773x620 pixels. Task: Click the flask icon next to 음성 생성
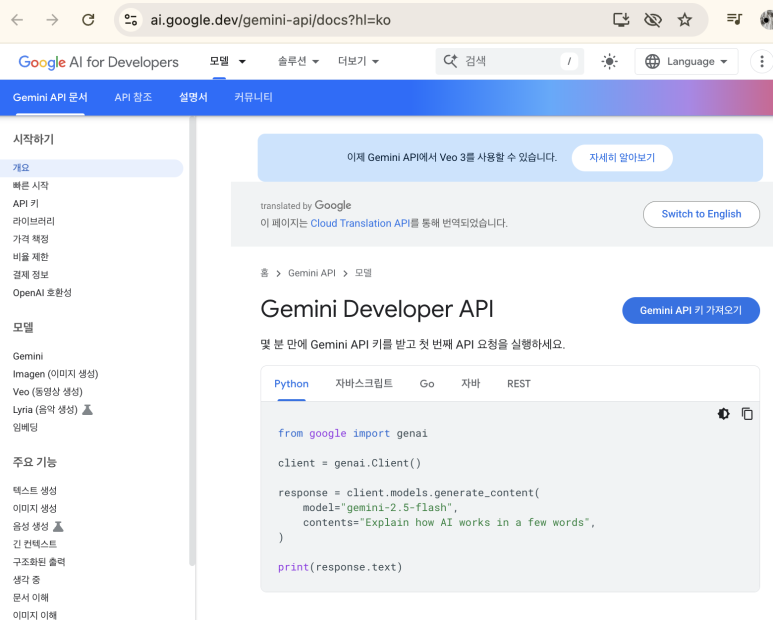[x=58, y=526]
